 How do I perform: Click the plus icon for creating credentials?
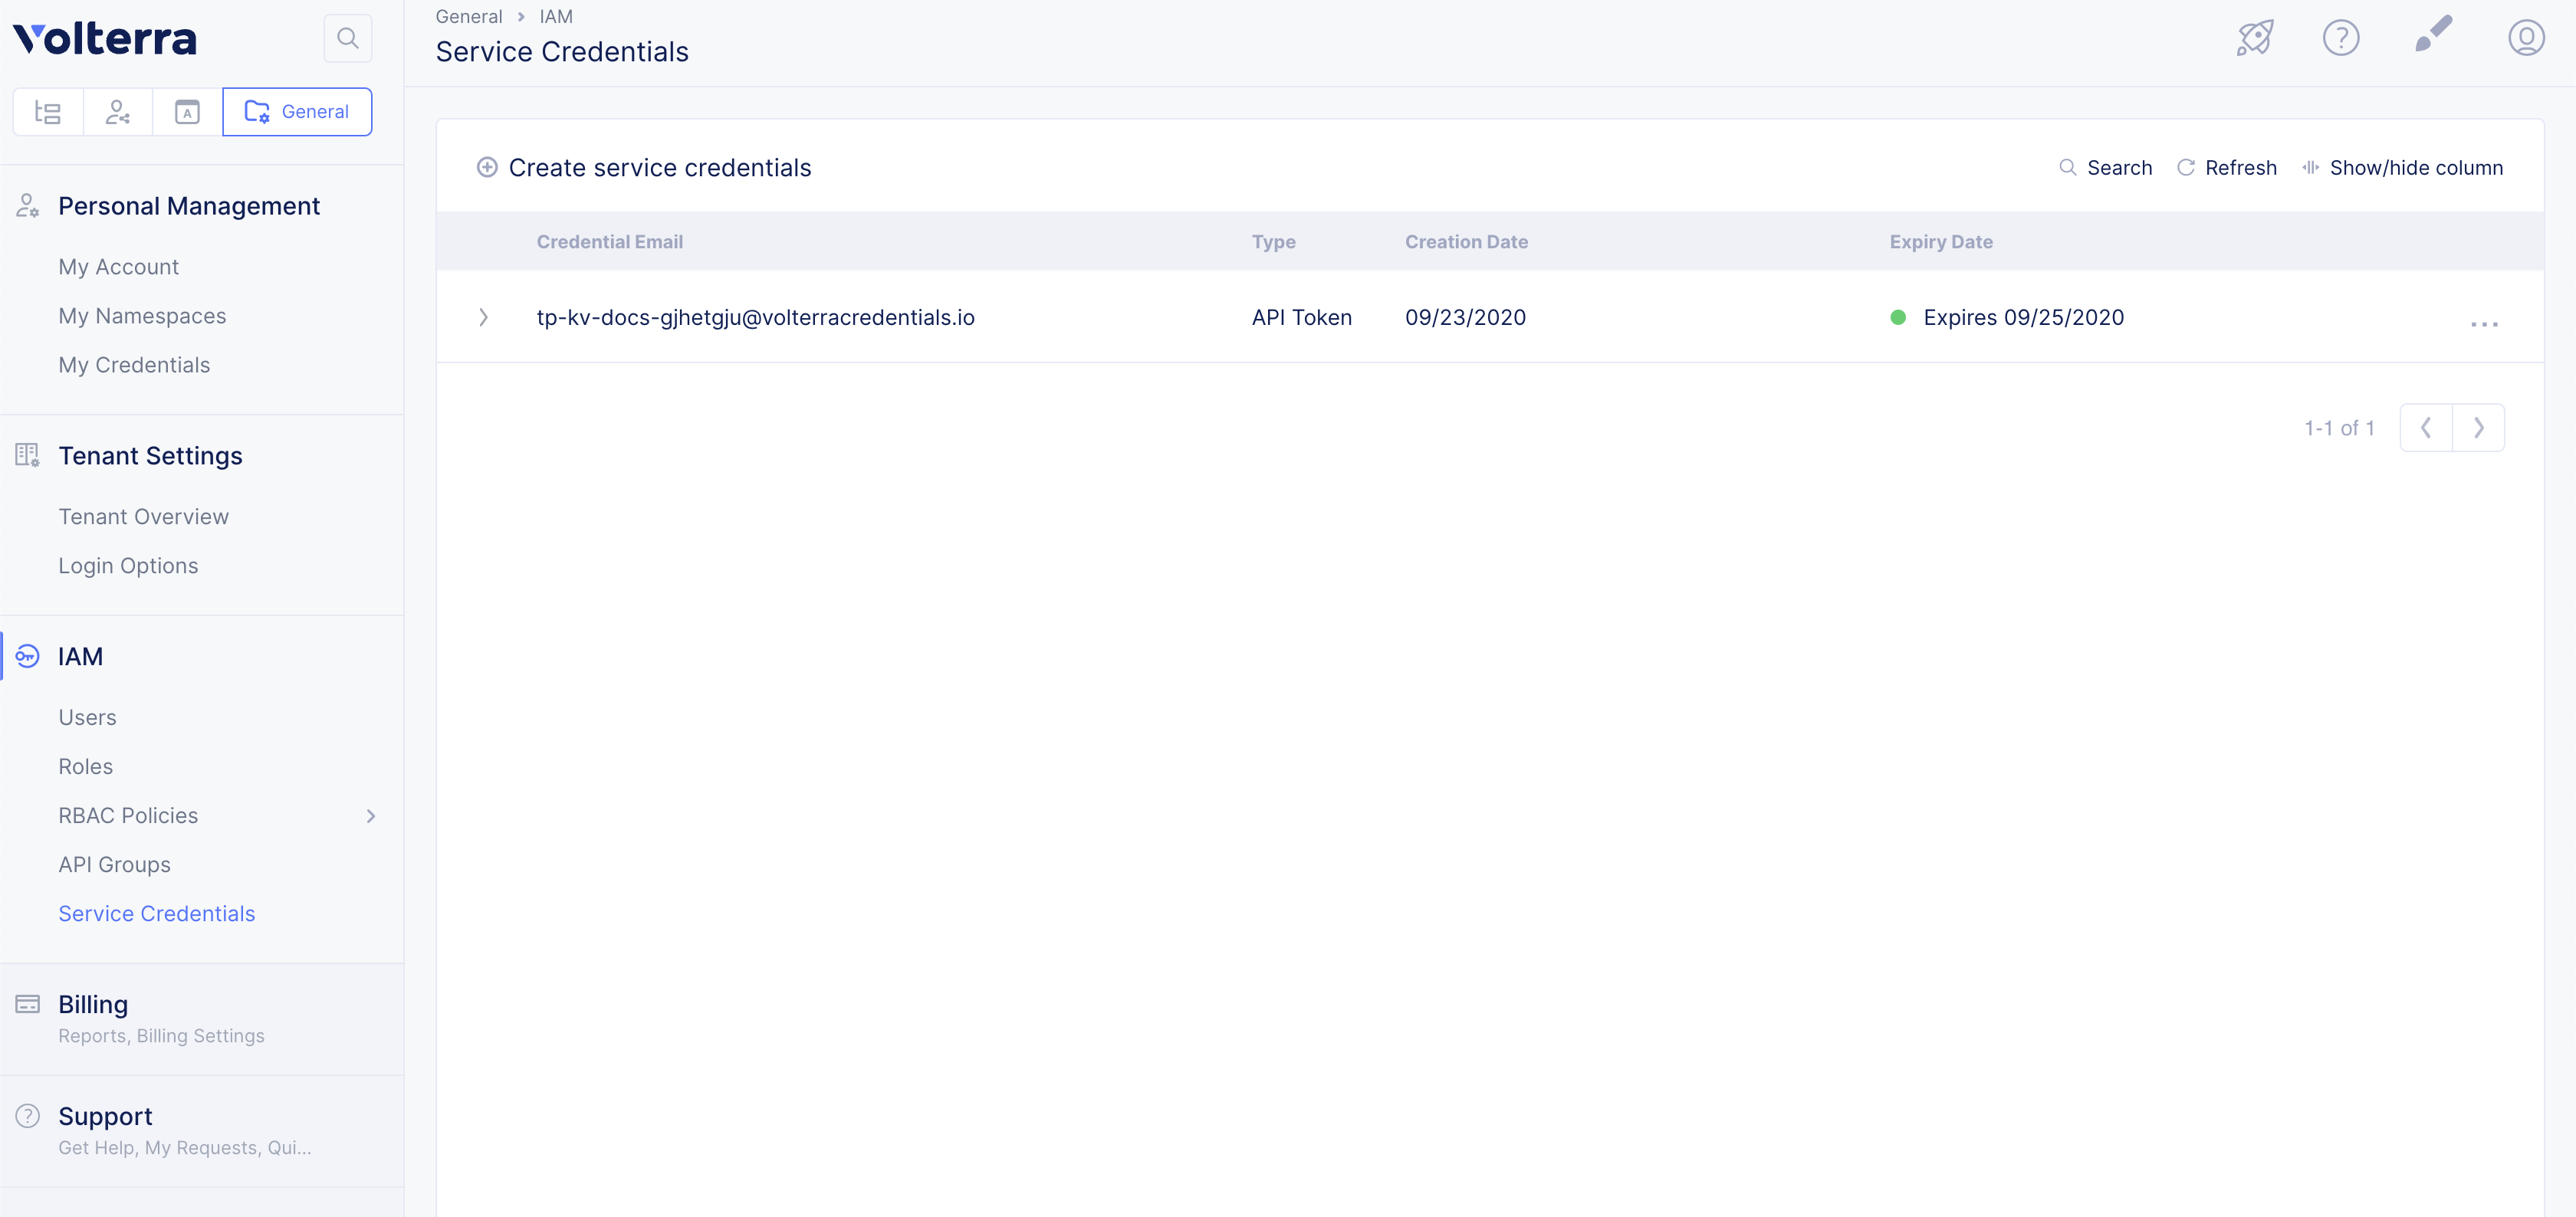[487, 168]
